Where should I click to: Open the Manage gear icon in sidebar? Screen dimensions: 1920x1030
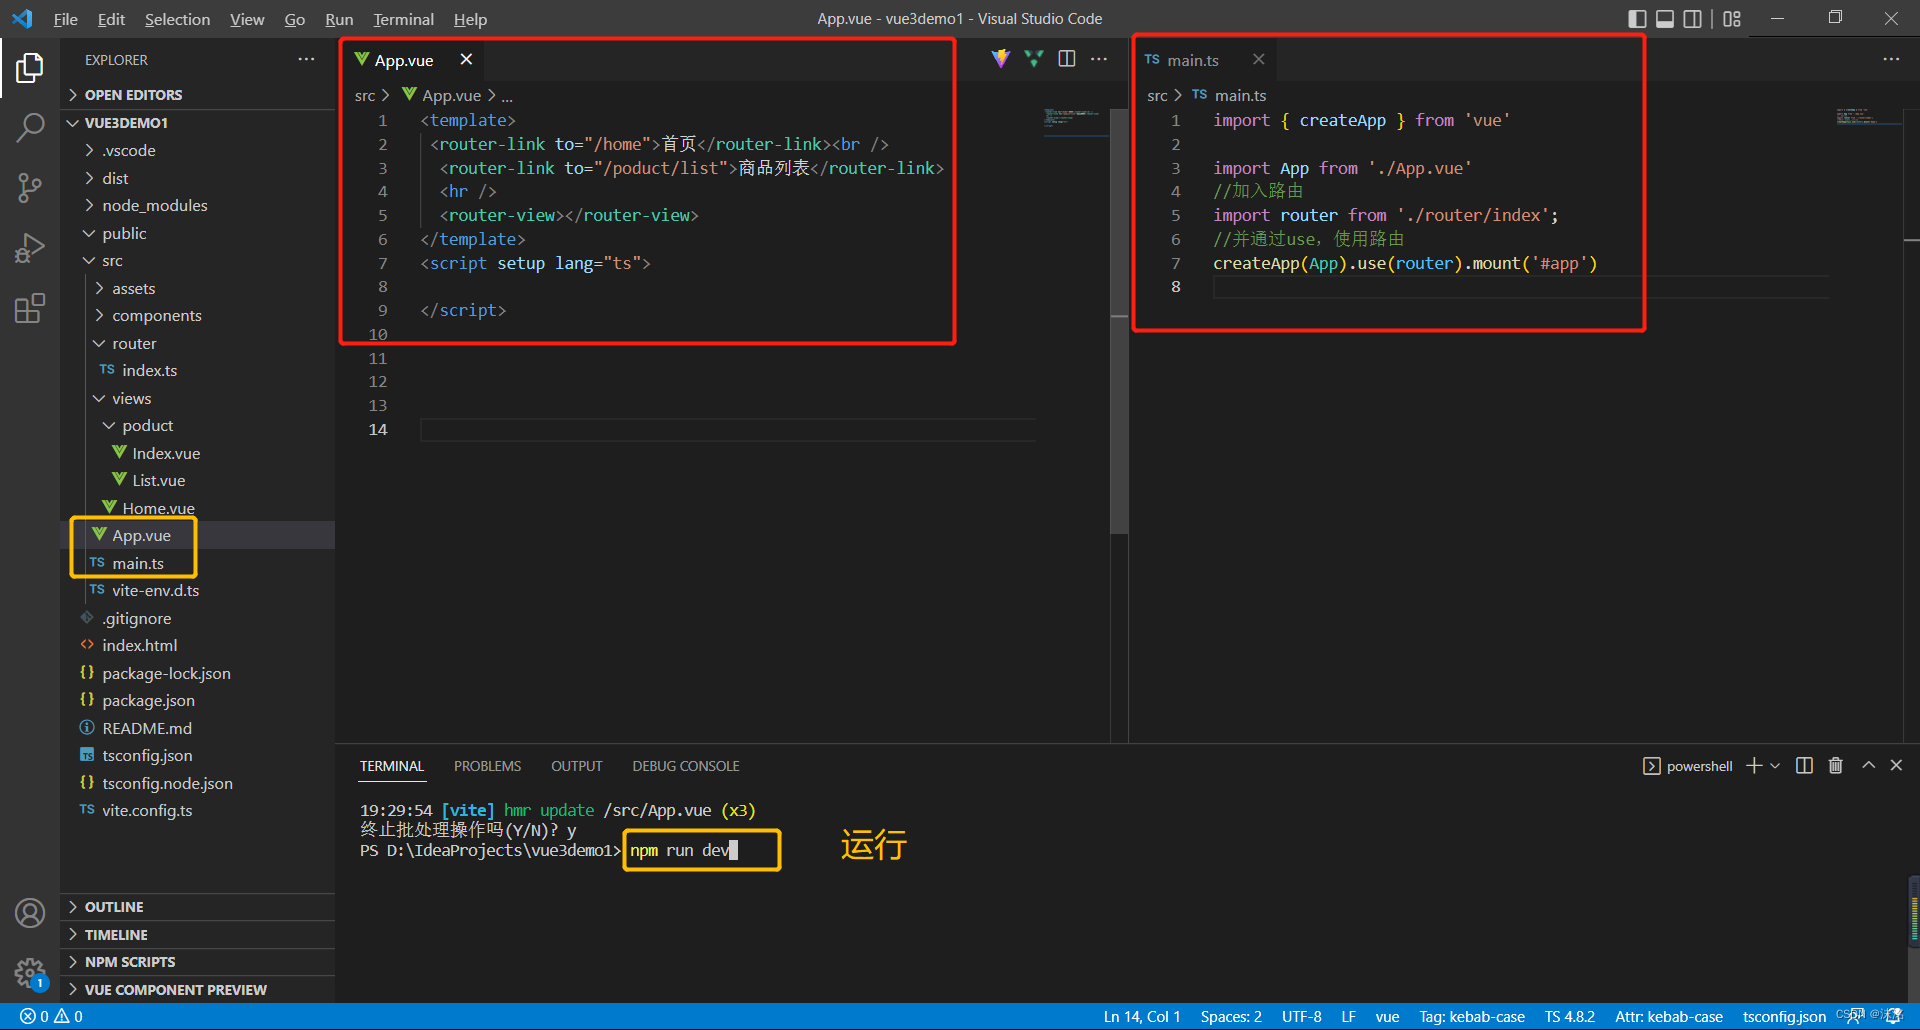[x=30, y=973]
